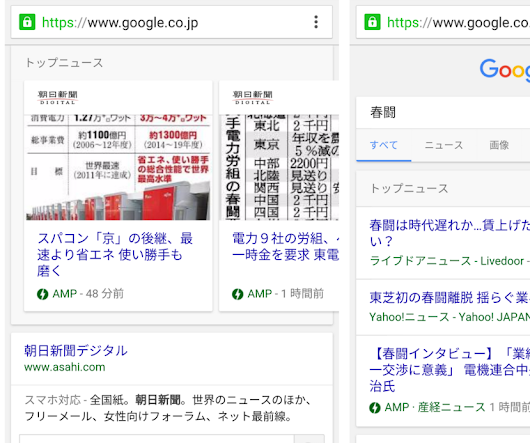
Task: Switch to the 画像 tab
Action: click(499, 145)
